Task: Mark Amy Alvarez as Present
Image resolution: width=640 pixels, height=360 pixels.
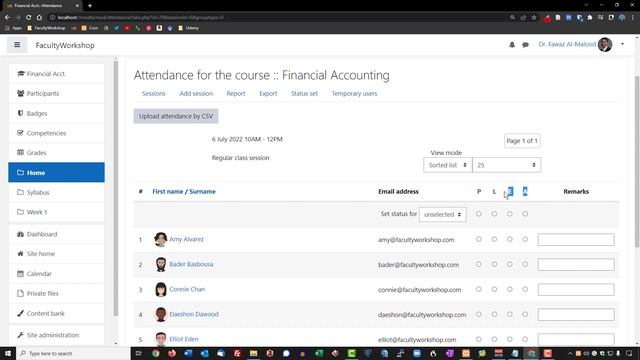Action: 479,239
